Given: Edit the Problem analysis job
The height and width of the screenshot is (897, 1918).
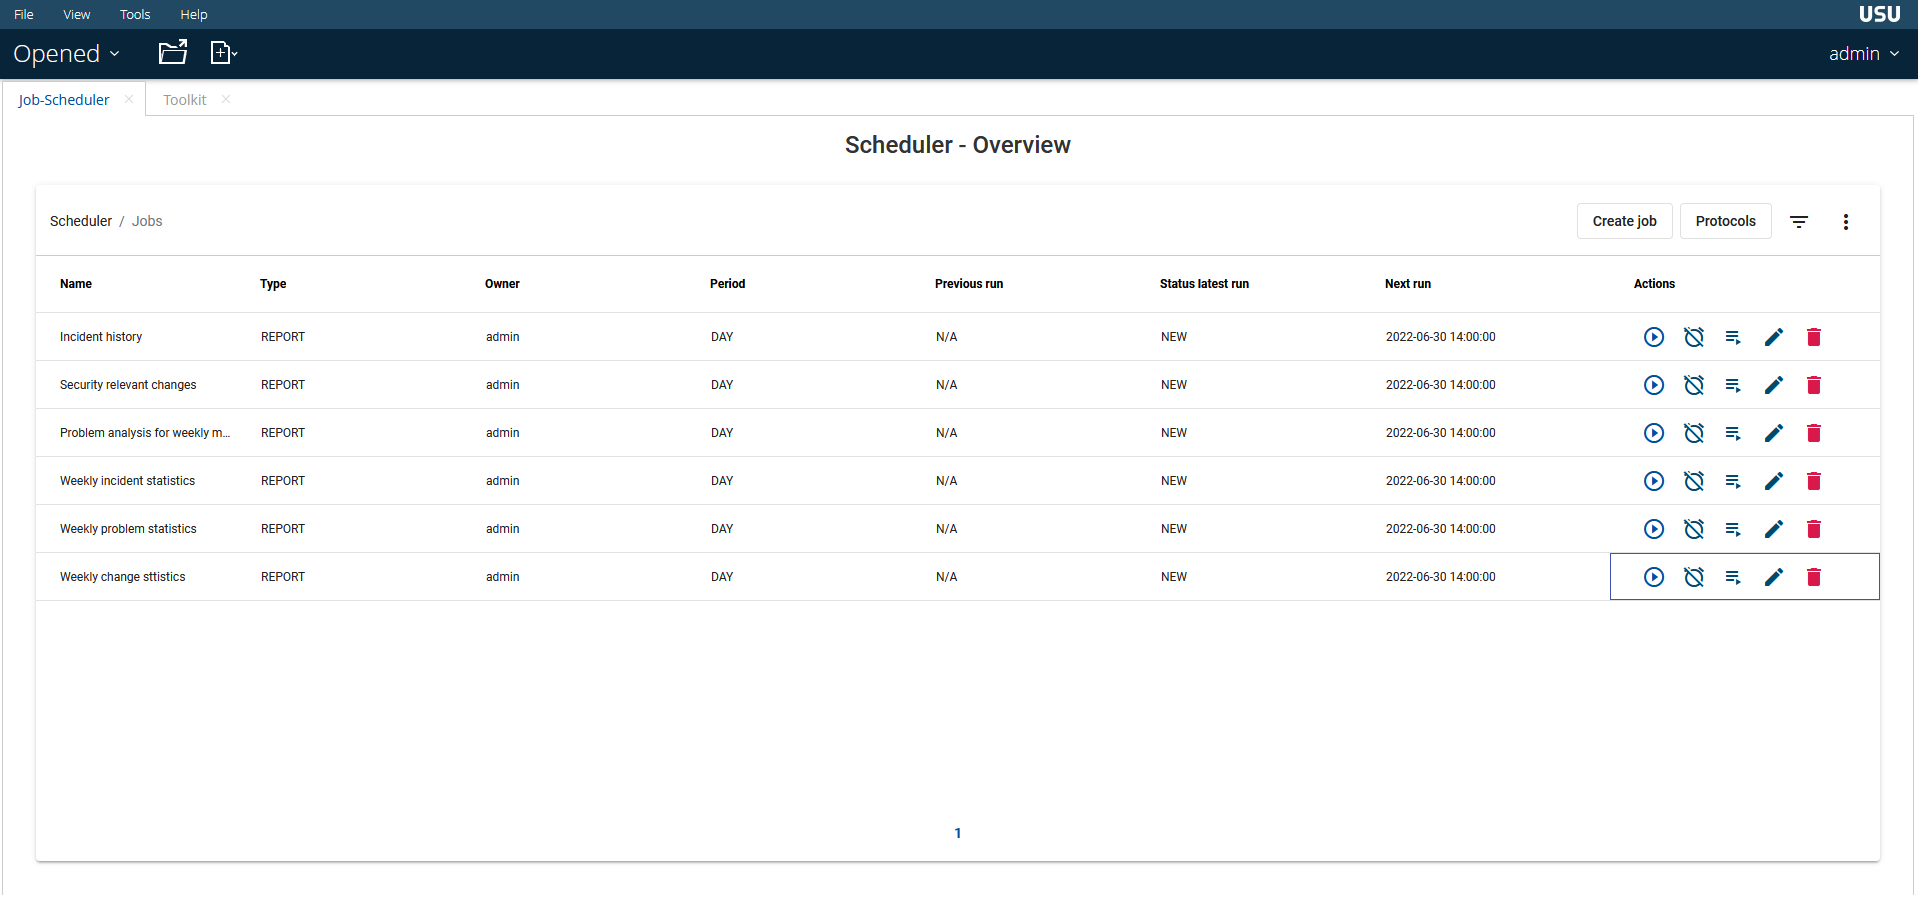Looking at the screenshot, I should click(1774, 433).
